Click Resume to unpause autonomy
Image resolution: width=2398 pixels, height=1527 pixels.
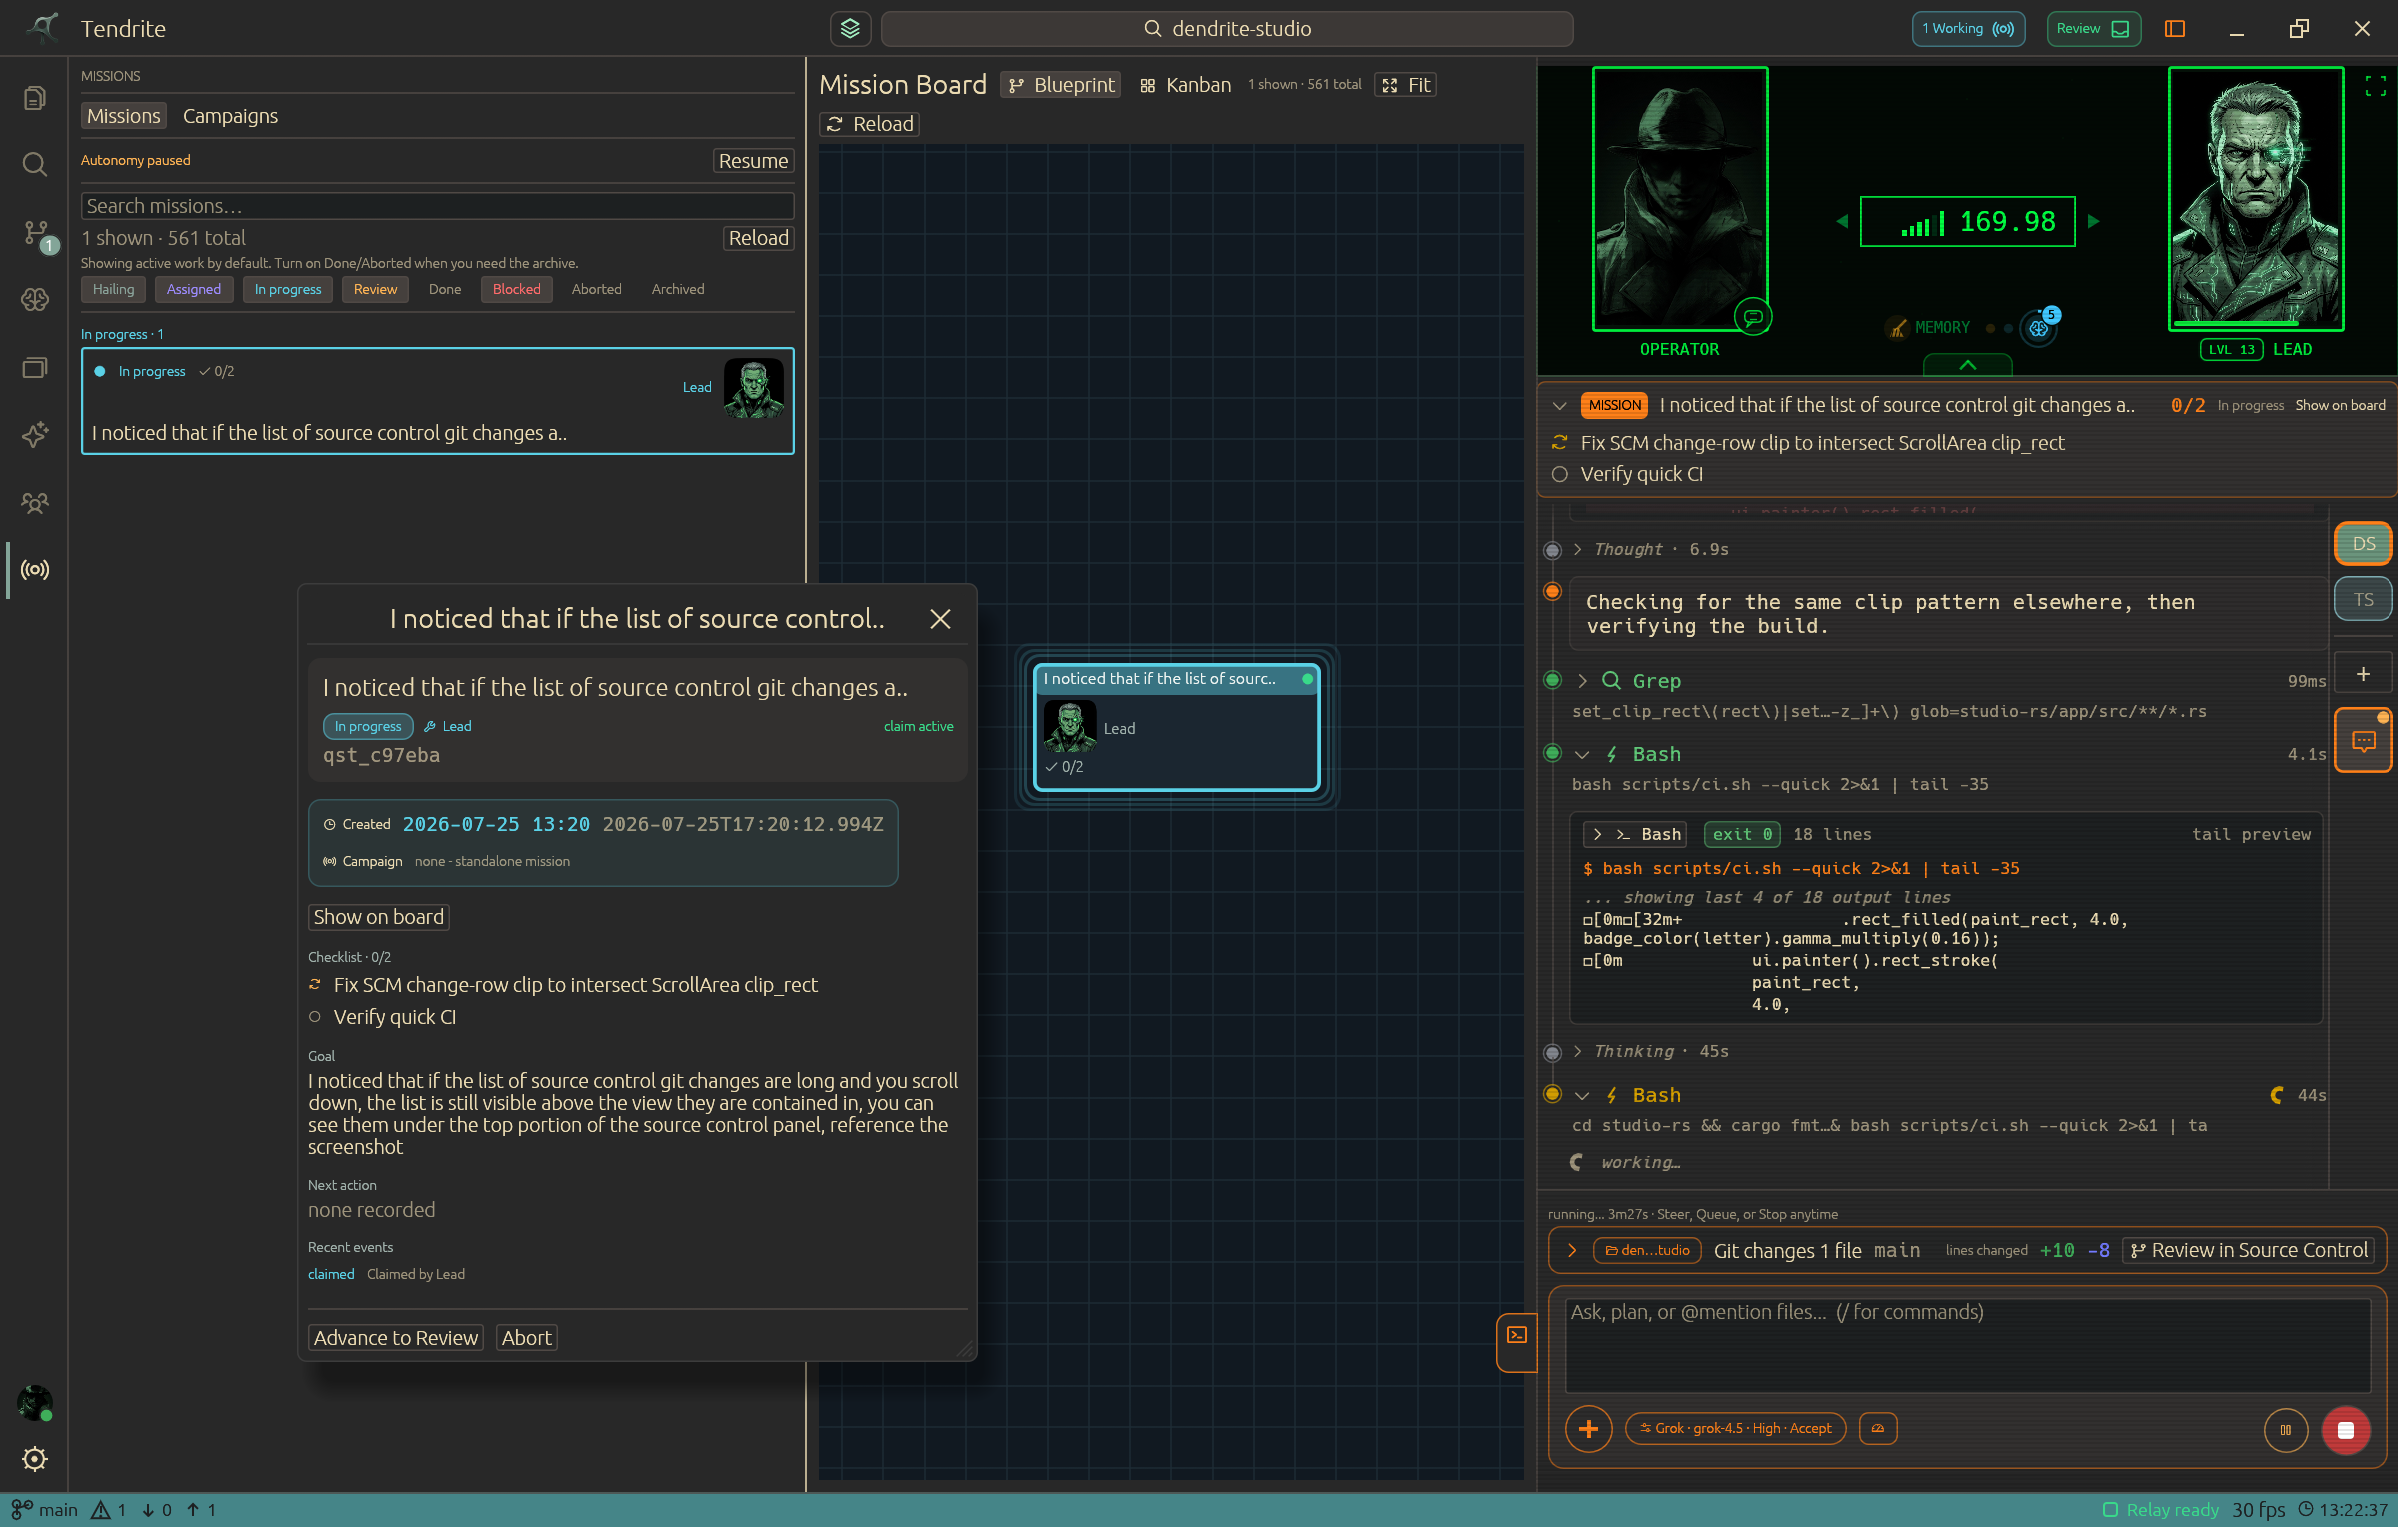point(753,161)
